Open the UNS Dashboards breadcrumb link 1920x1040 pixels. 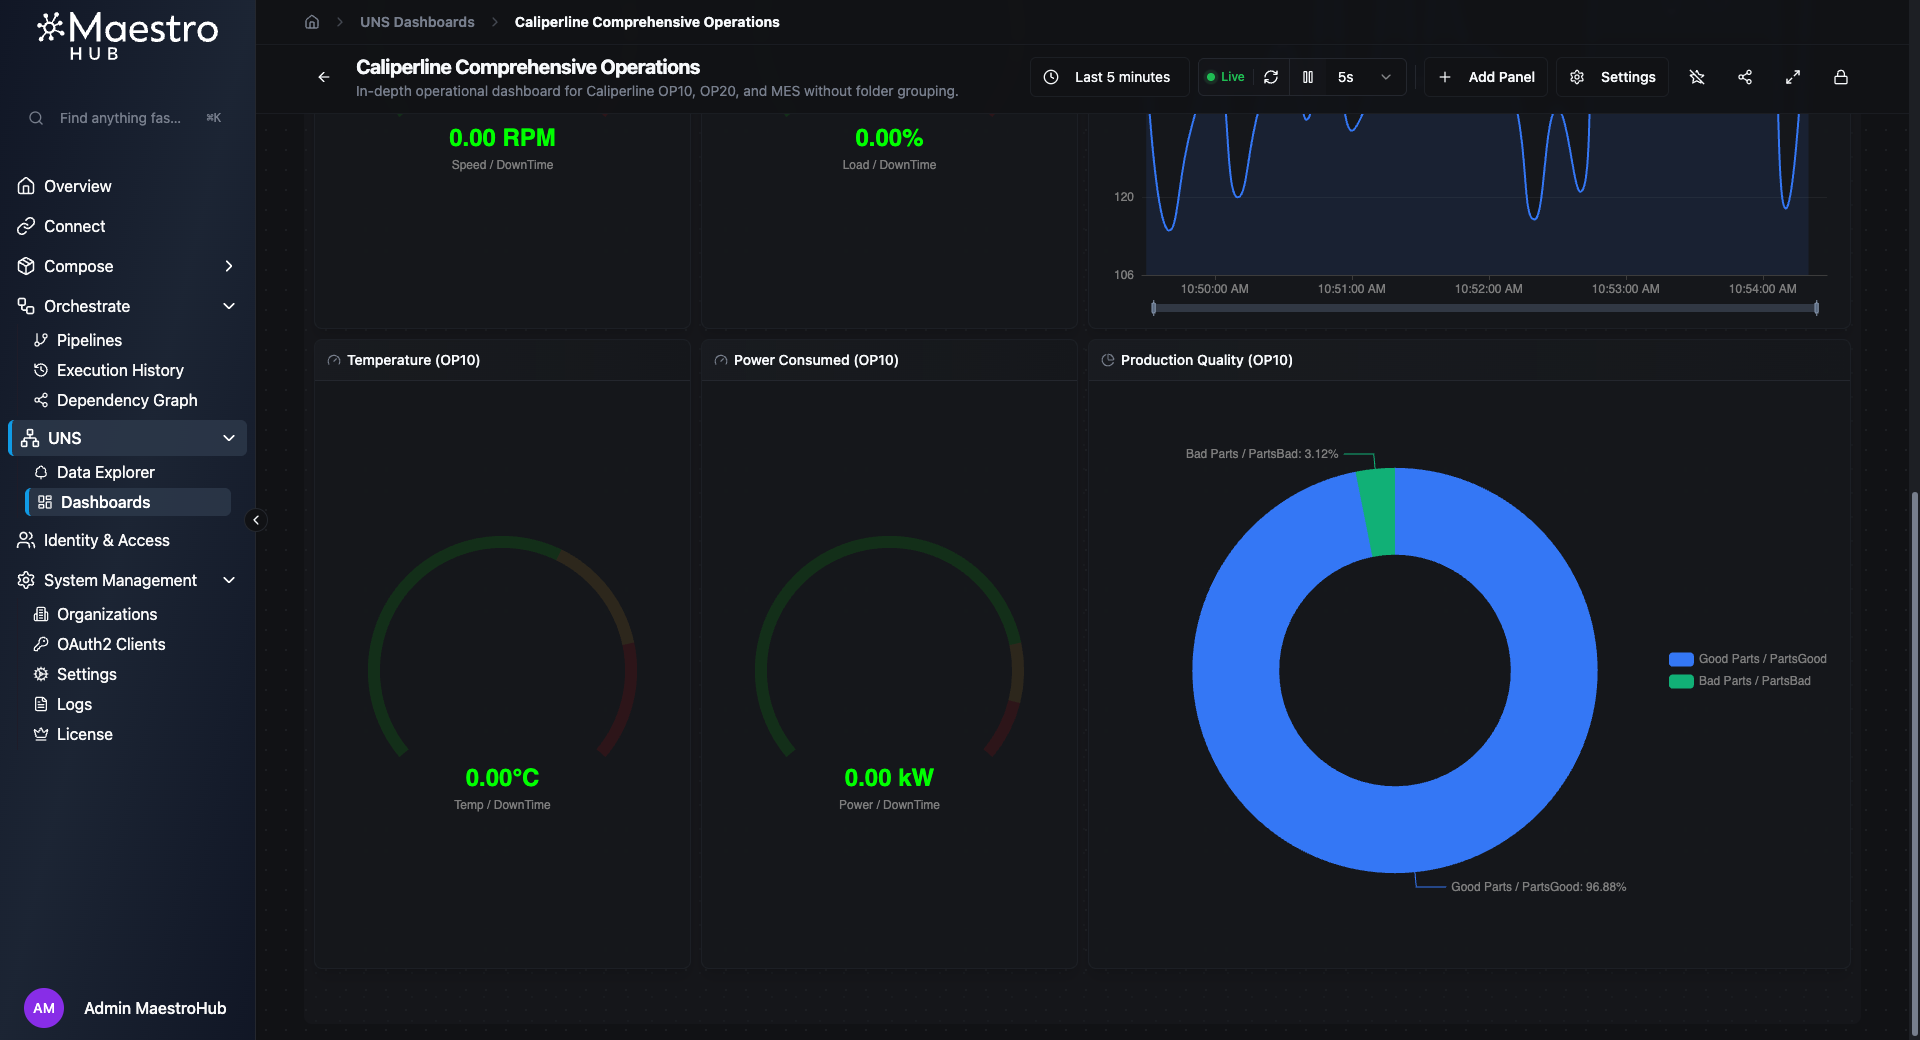417,21
